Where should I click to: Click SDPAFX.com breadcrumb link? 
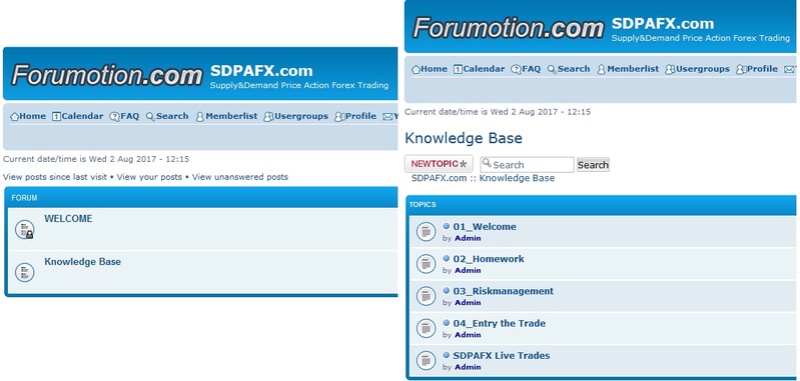pyautogui.click(x=439, y=178)
